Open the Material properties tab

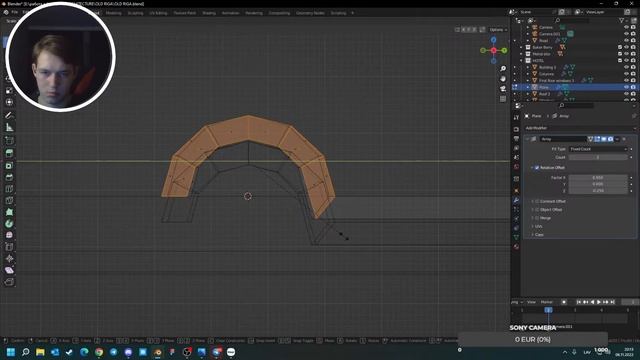point(516,247)
